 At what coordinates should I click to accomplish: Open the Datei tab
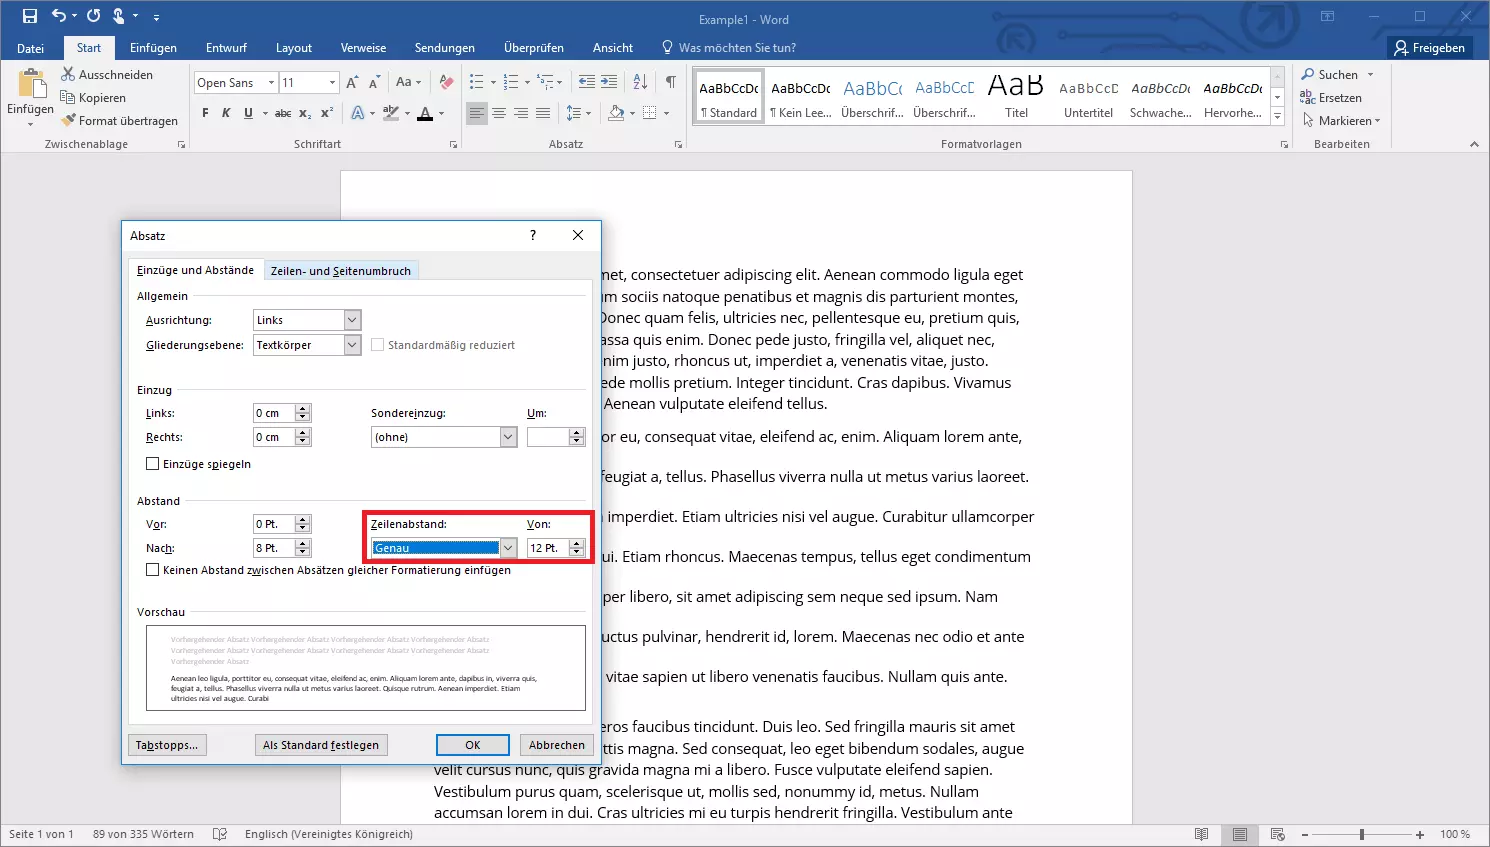tap(31, 48)
